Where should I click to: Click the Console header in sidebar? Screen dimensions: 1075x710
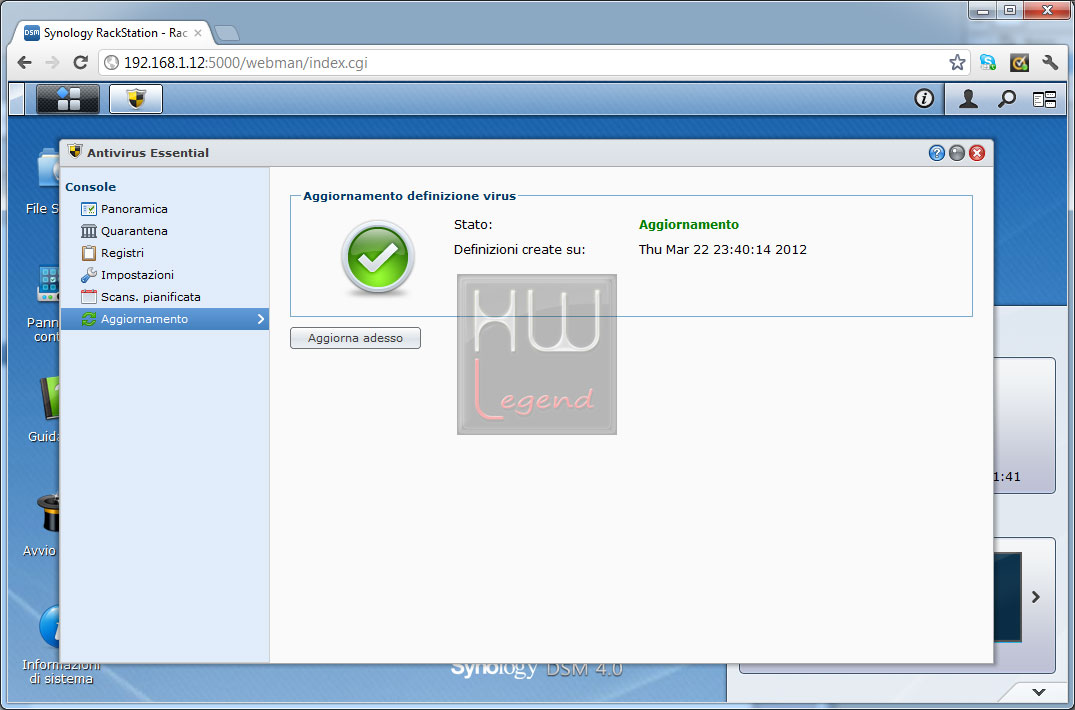[90, 187]
